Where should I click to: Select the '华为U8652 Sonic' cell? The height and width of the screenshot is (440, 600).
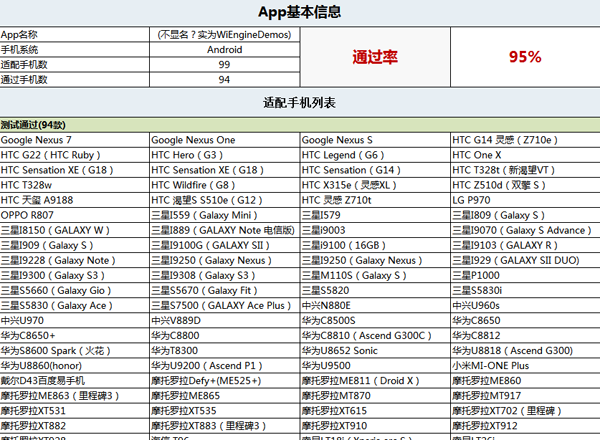[x=375, y=350]
